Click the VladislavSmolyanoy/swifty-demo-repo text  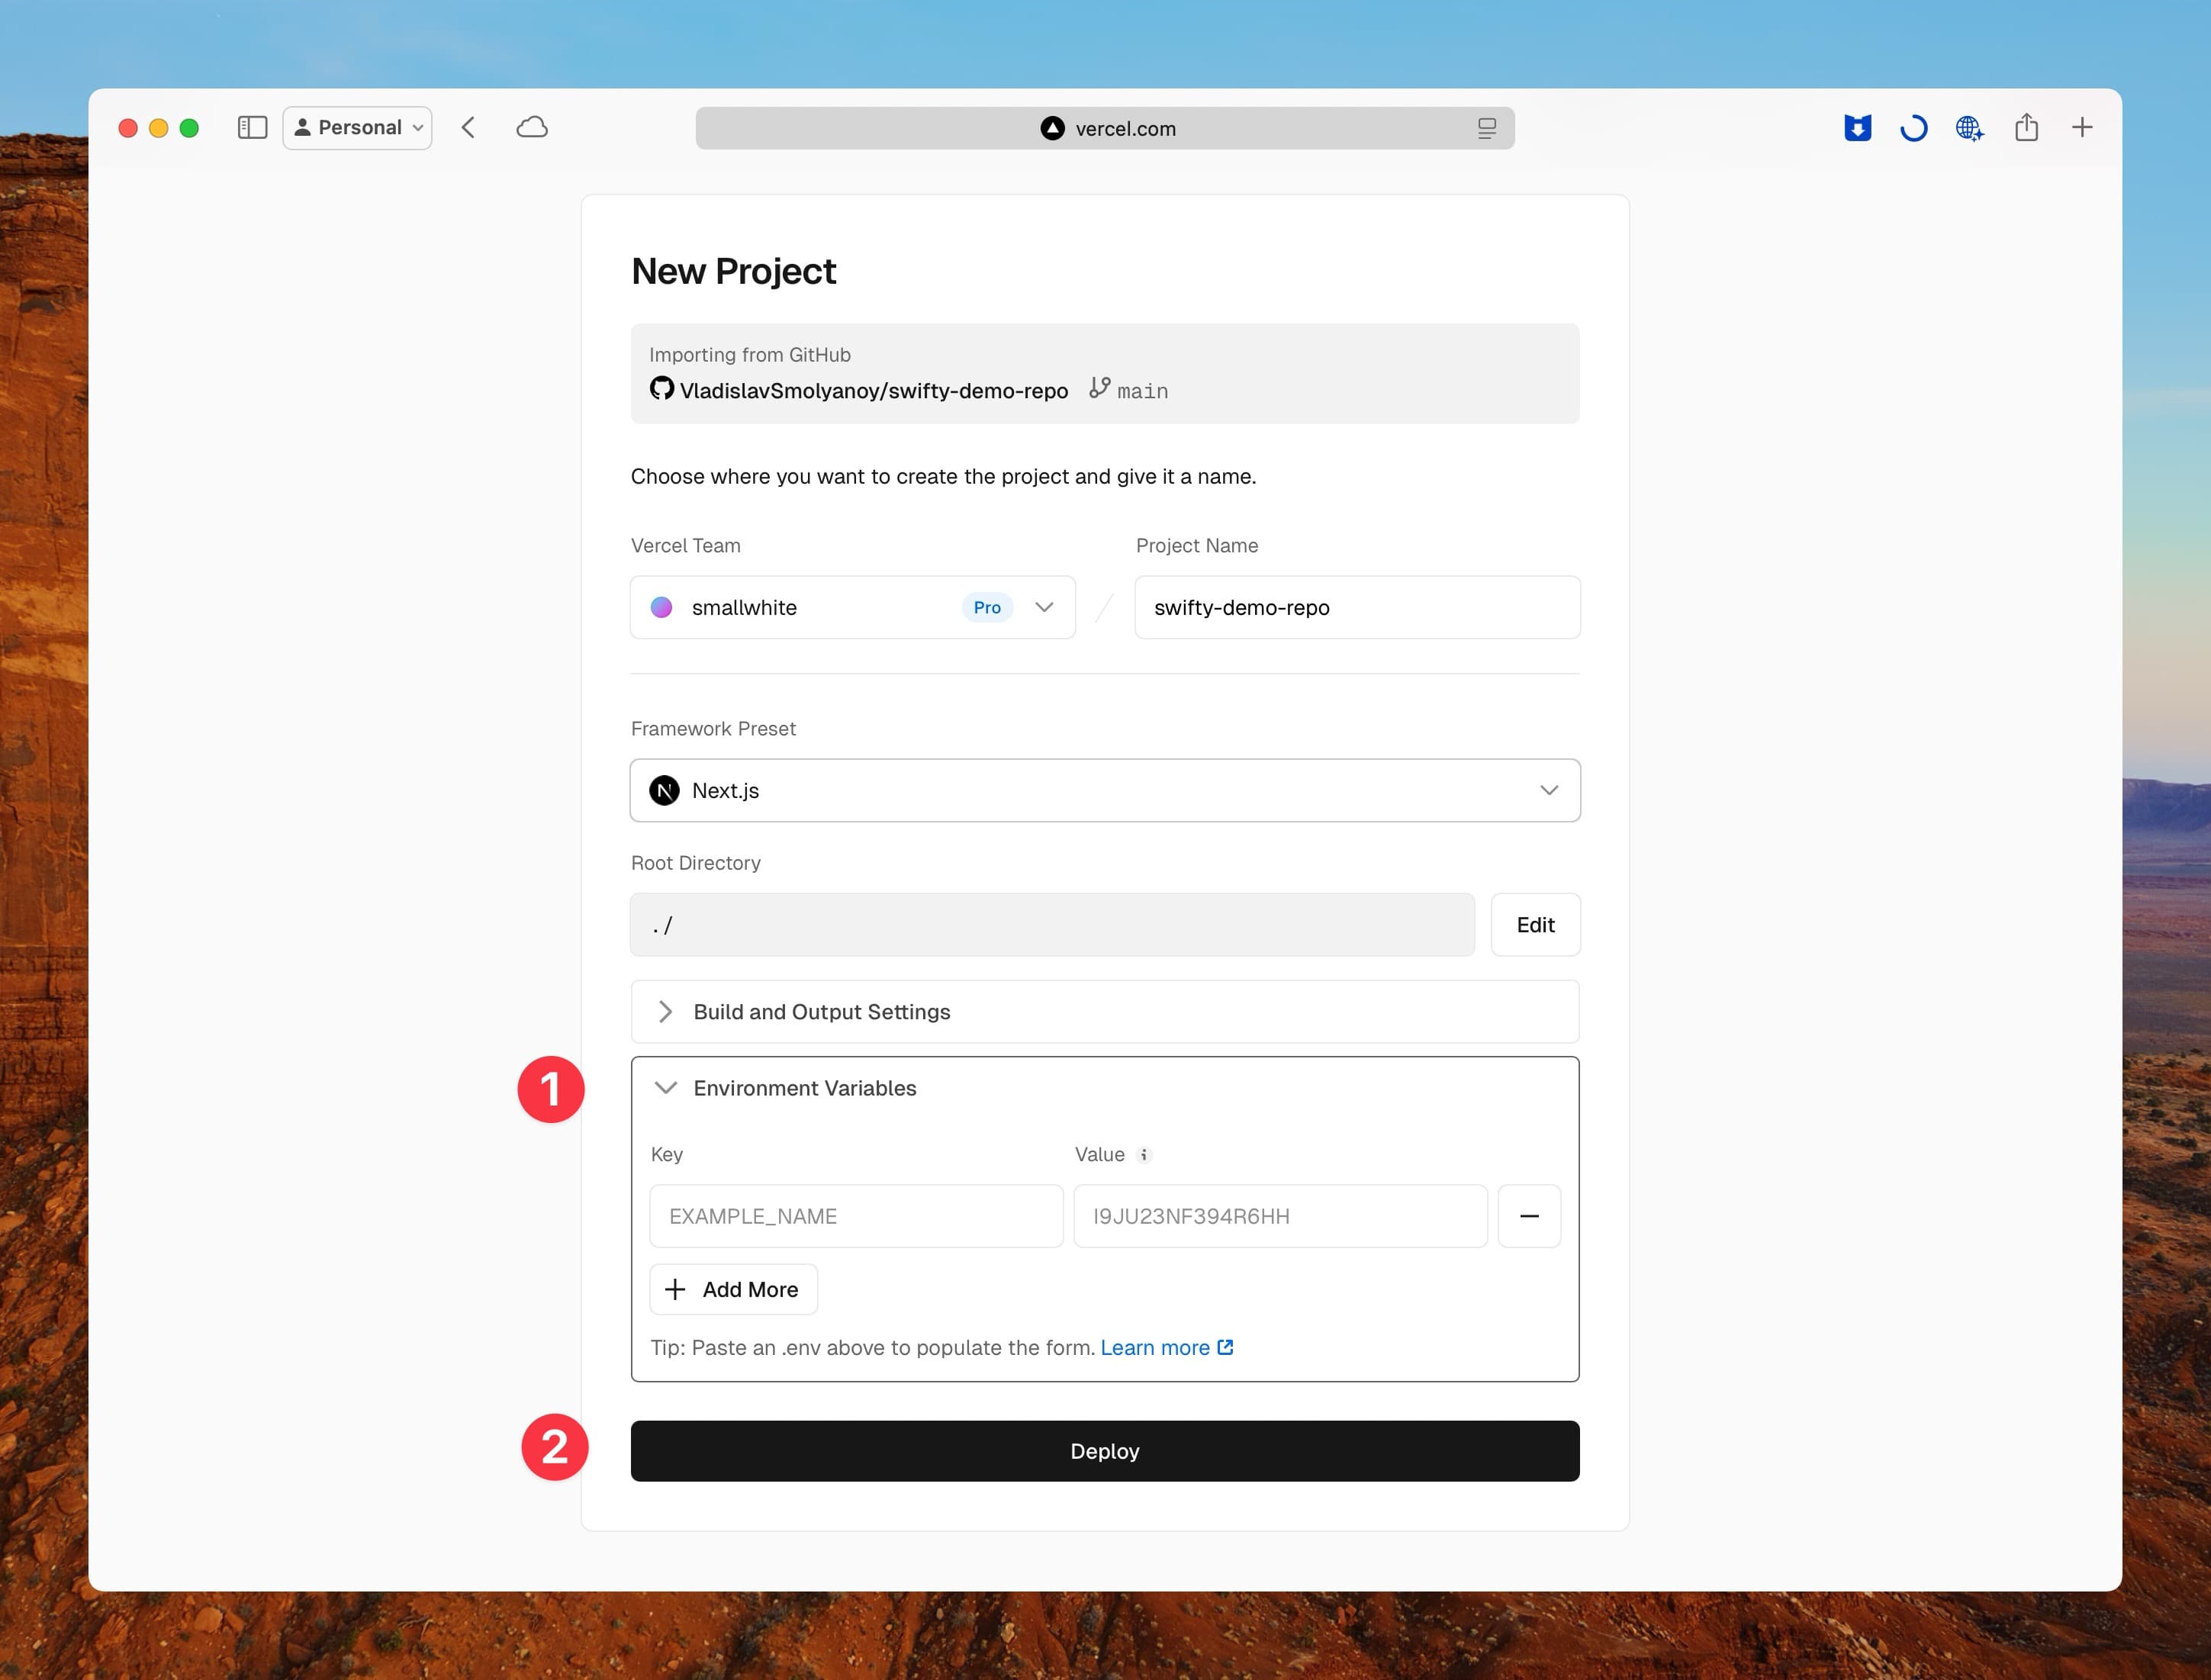tap(874, 391)
